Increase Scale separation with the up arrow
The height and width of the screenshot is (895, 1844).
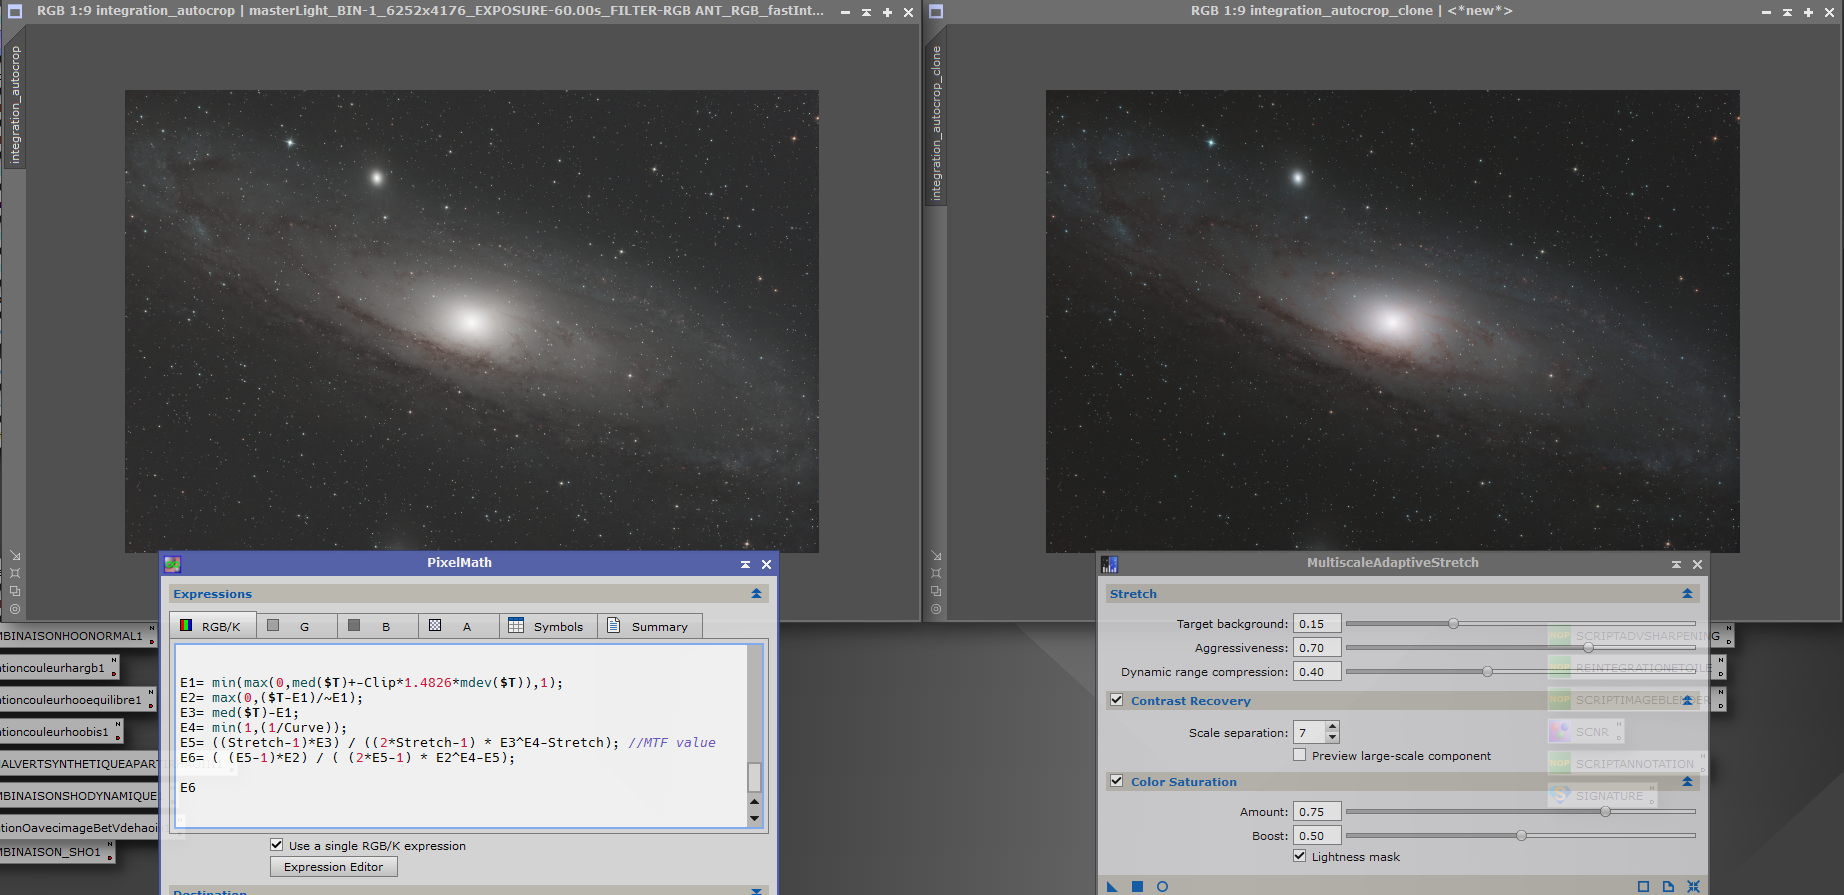(1332, 727)
